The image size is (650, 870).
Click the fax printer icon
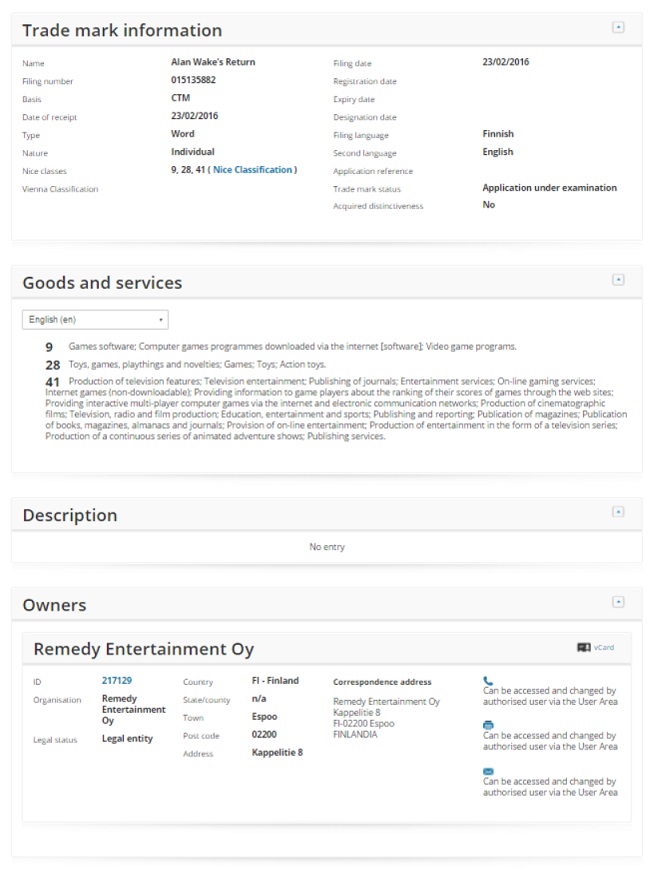tap(488, 725)
